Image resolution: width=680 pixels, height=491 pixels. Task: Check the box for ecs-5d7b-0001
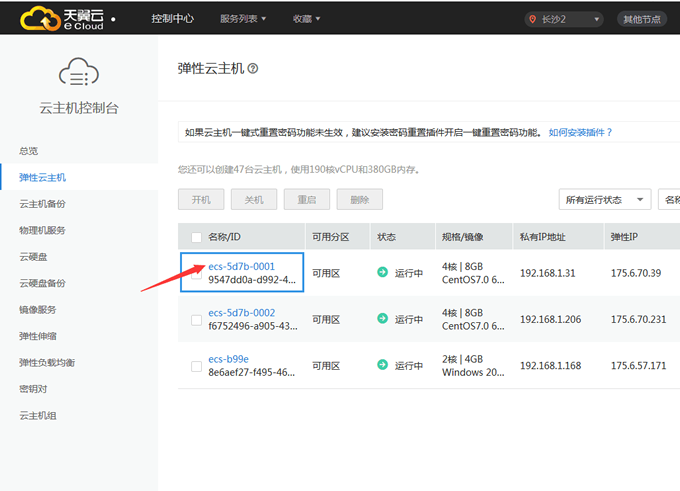[196, 274]
